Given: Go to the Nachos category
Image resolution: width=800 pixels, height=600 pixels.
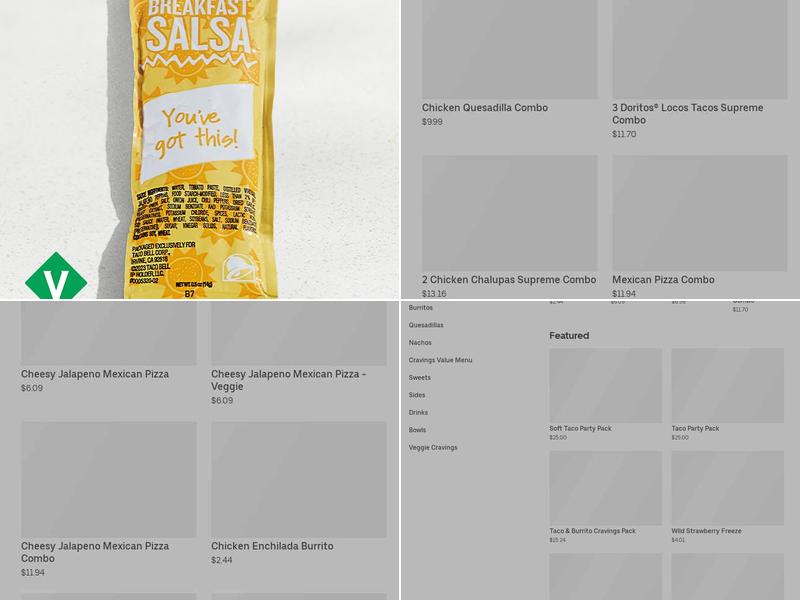Looking at the screenshot, I should [x=420, y=343].
